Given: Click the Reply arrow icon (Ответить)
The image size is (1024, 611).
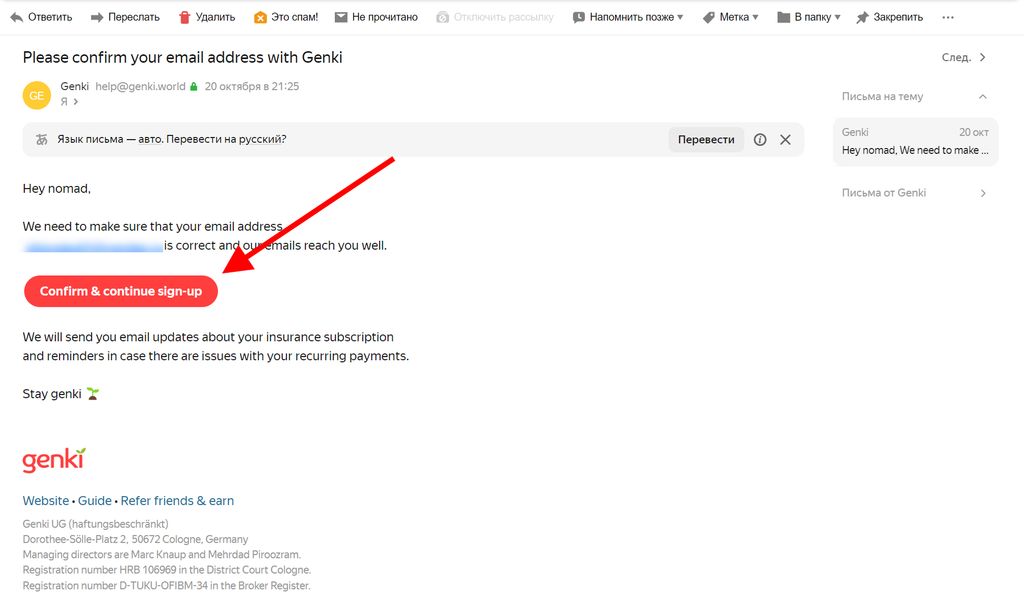Looking at the screenshot, I should click(16, 17).
